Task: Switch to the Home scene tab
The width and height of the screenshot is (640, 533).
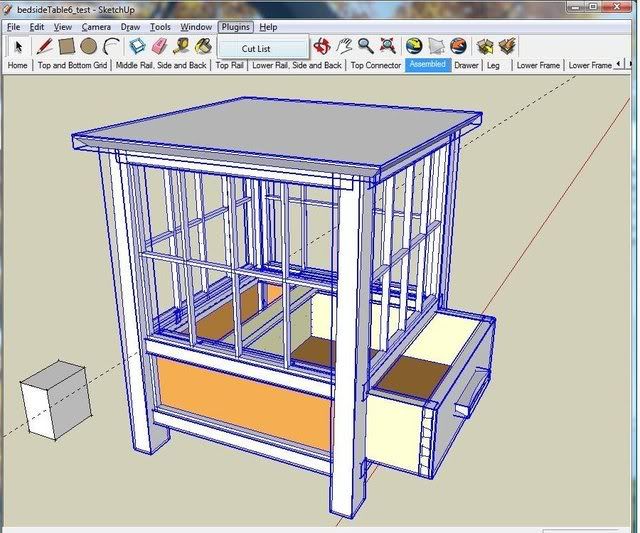Action: (x=18, y=65)
